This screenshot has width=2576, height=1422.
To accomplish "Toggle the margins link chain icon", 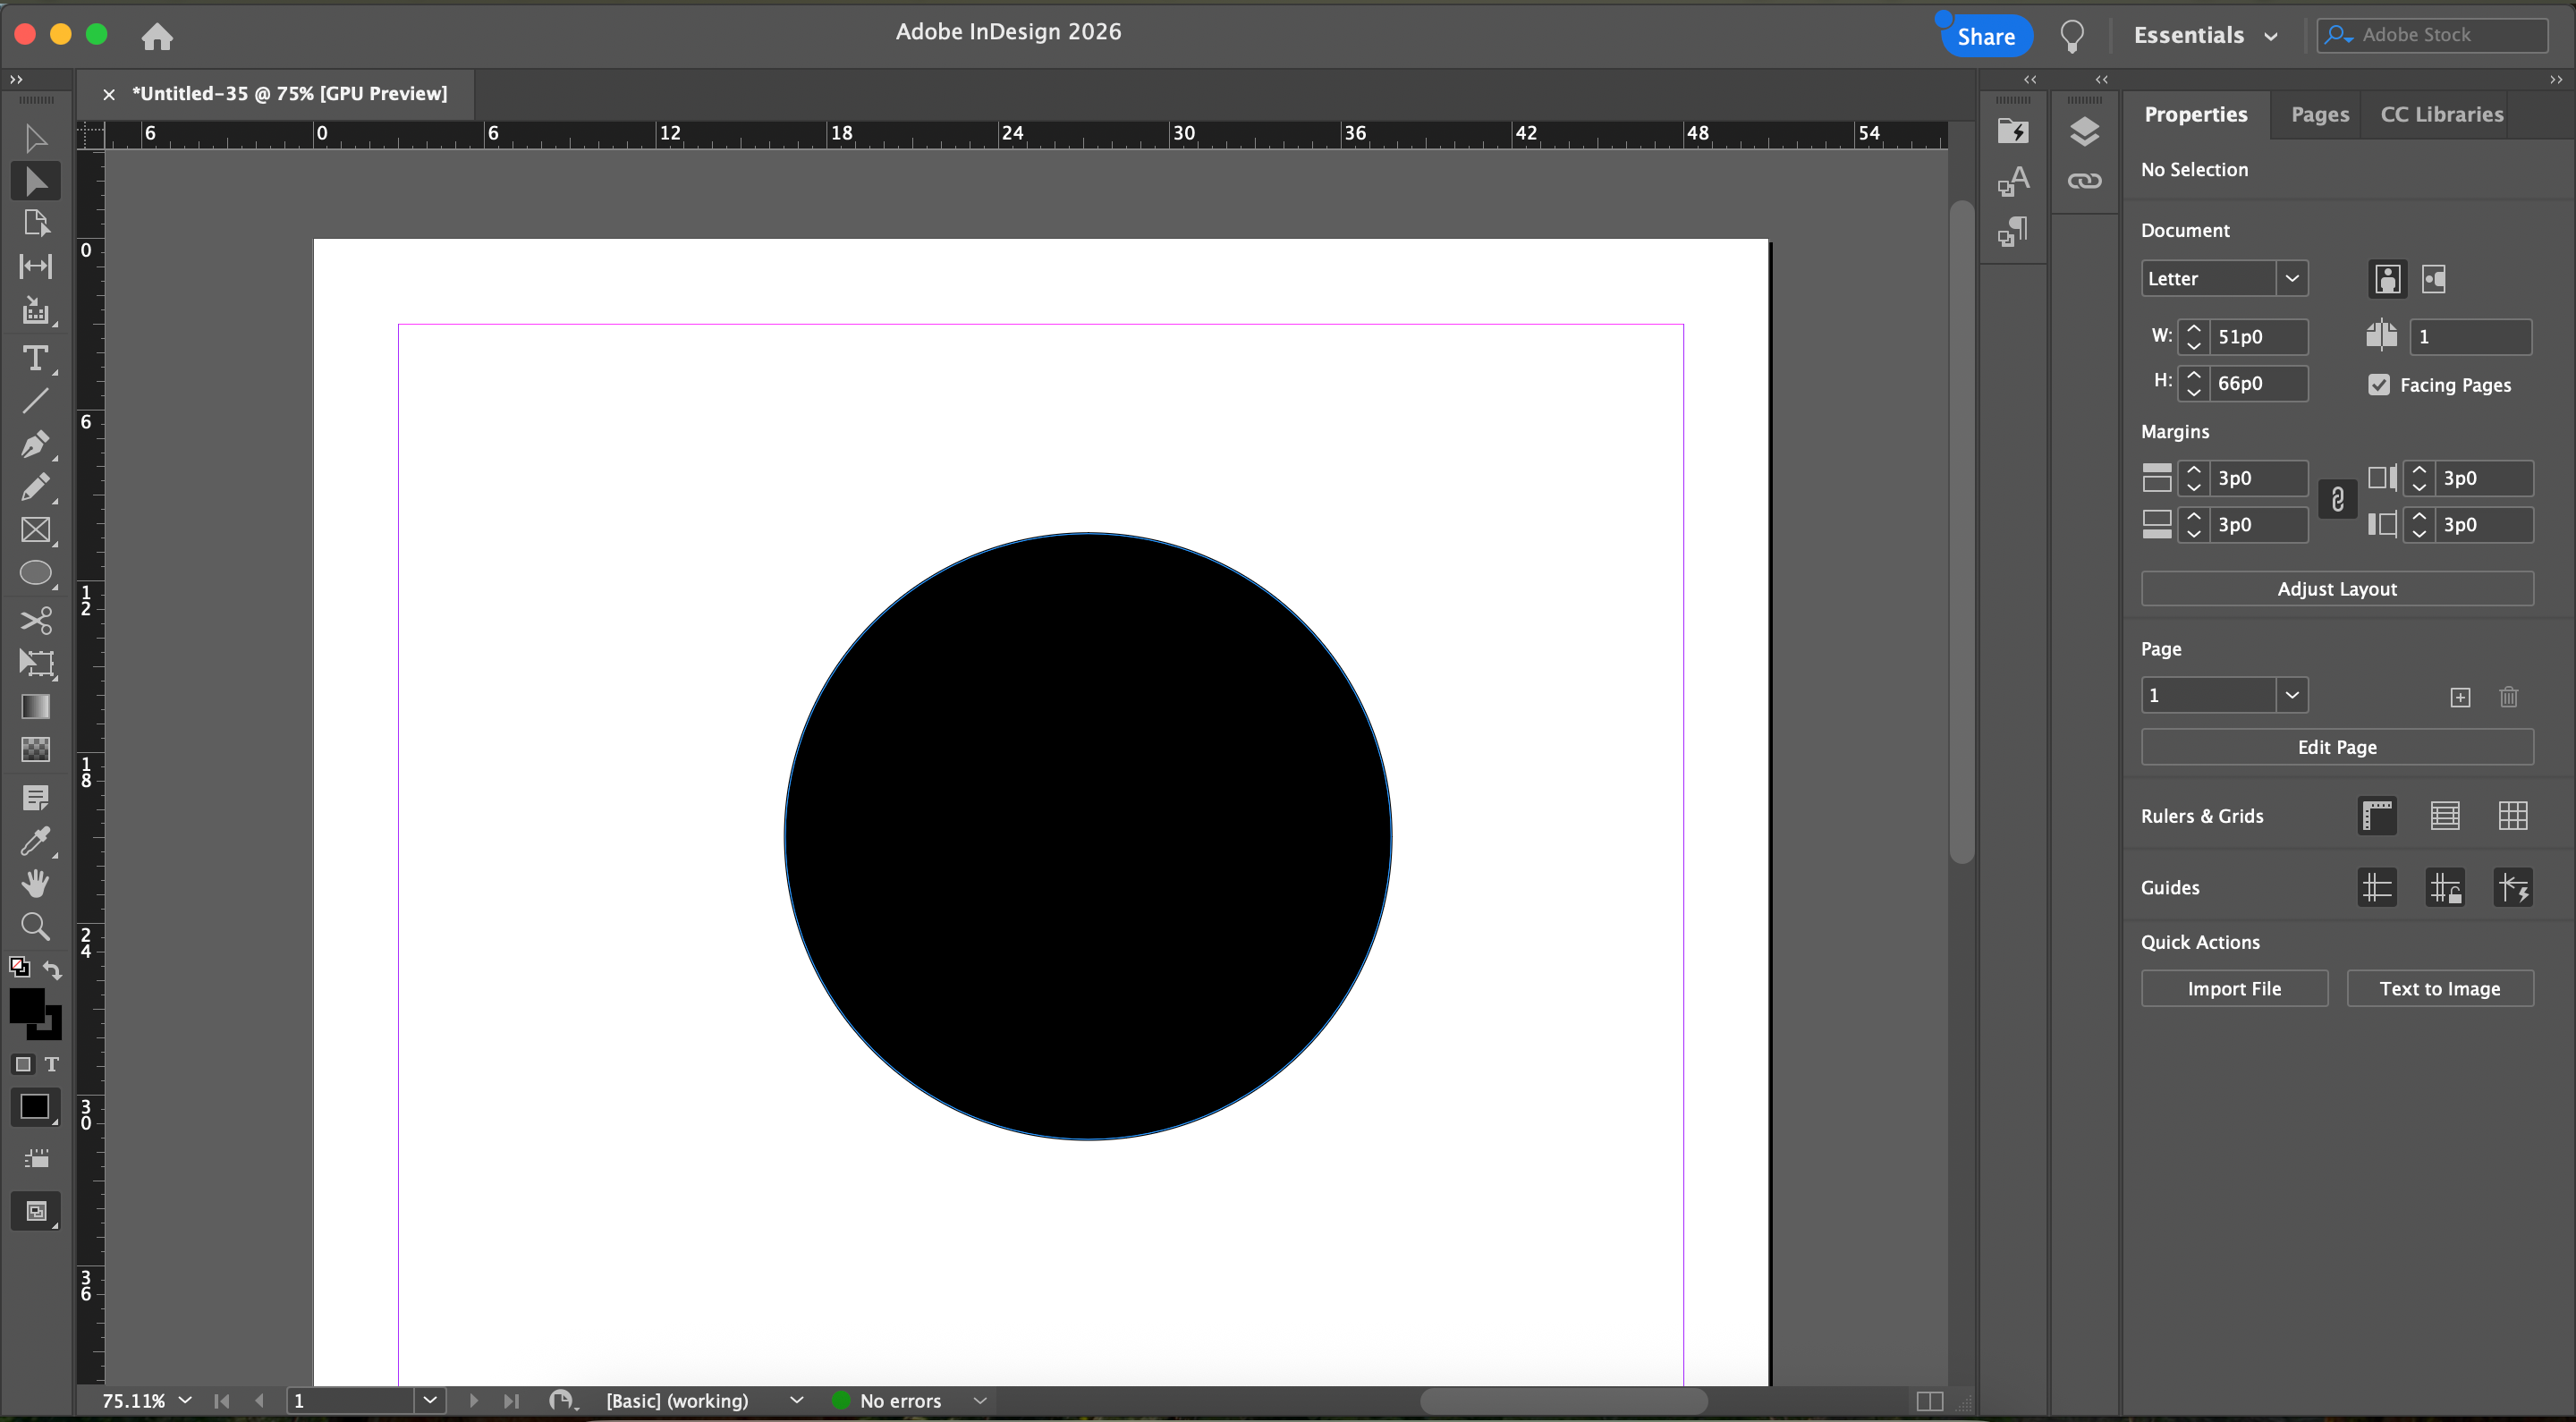I will click(2337, 500).
